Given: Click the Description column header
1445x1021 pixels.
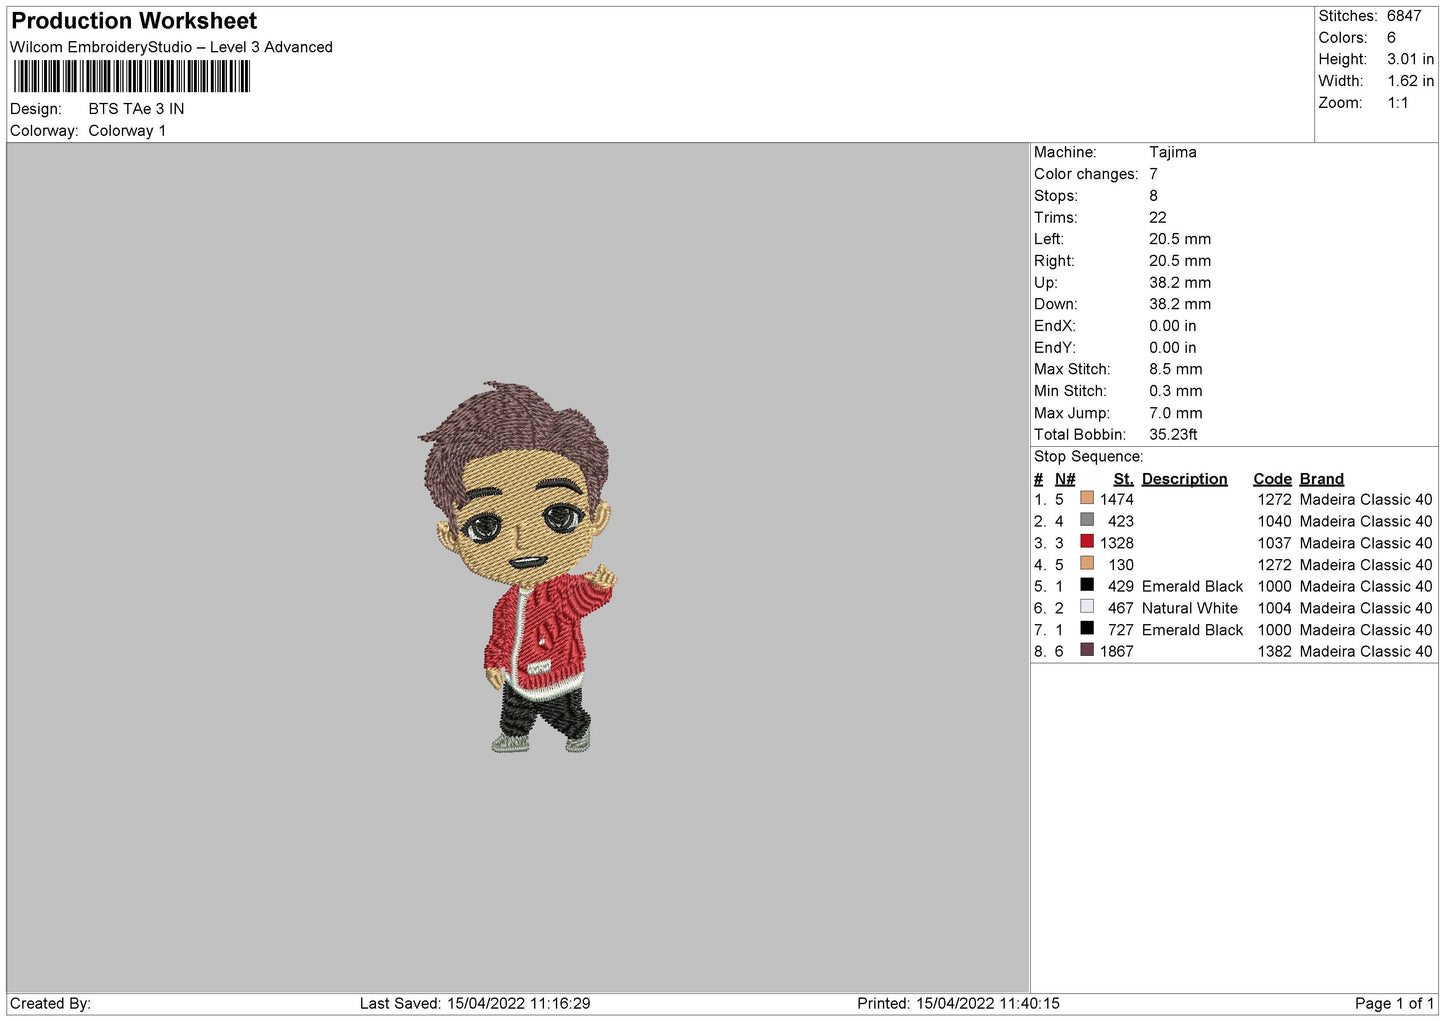Looking at the screenshot, I should 1184,479.
